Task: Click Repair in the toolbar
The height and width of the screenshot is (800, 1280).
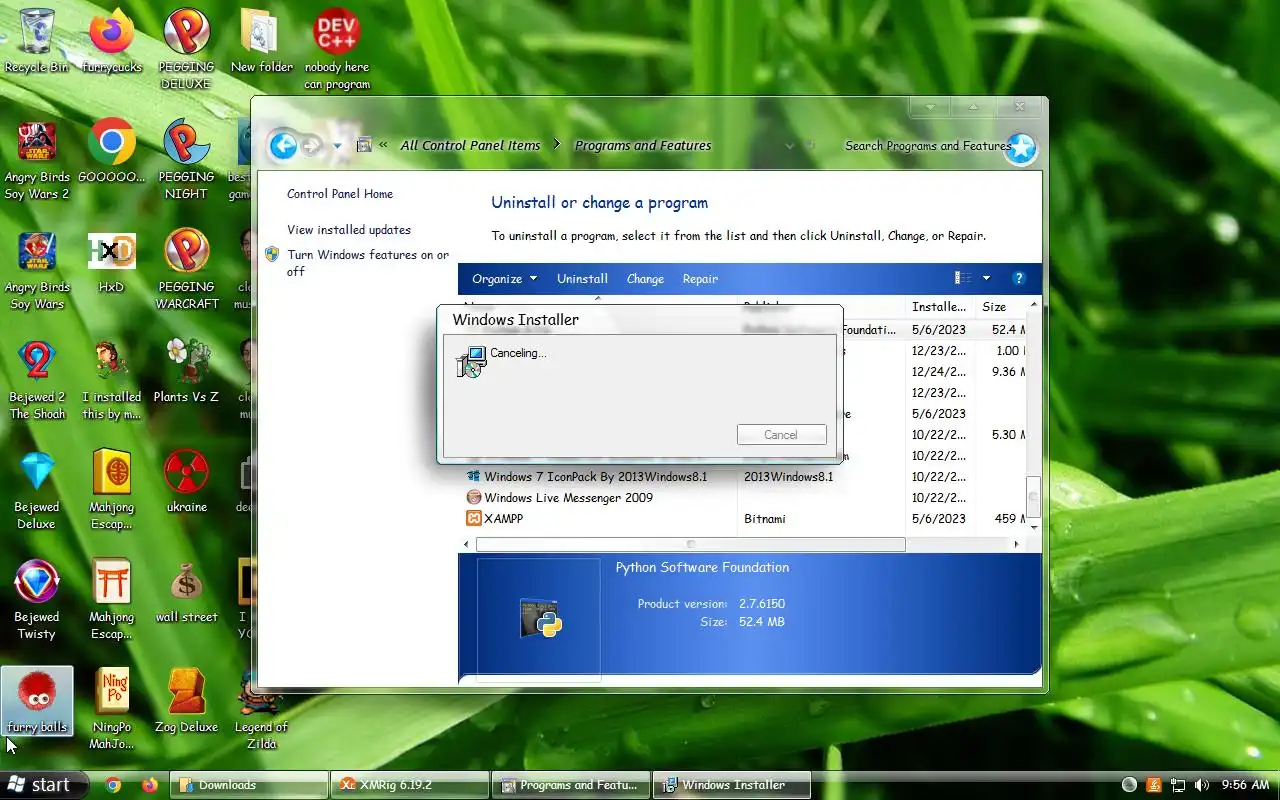Action: click(x=700, y=279)
